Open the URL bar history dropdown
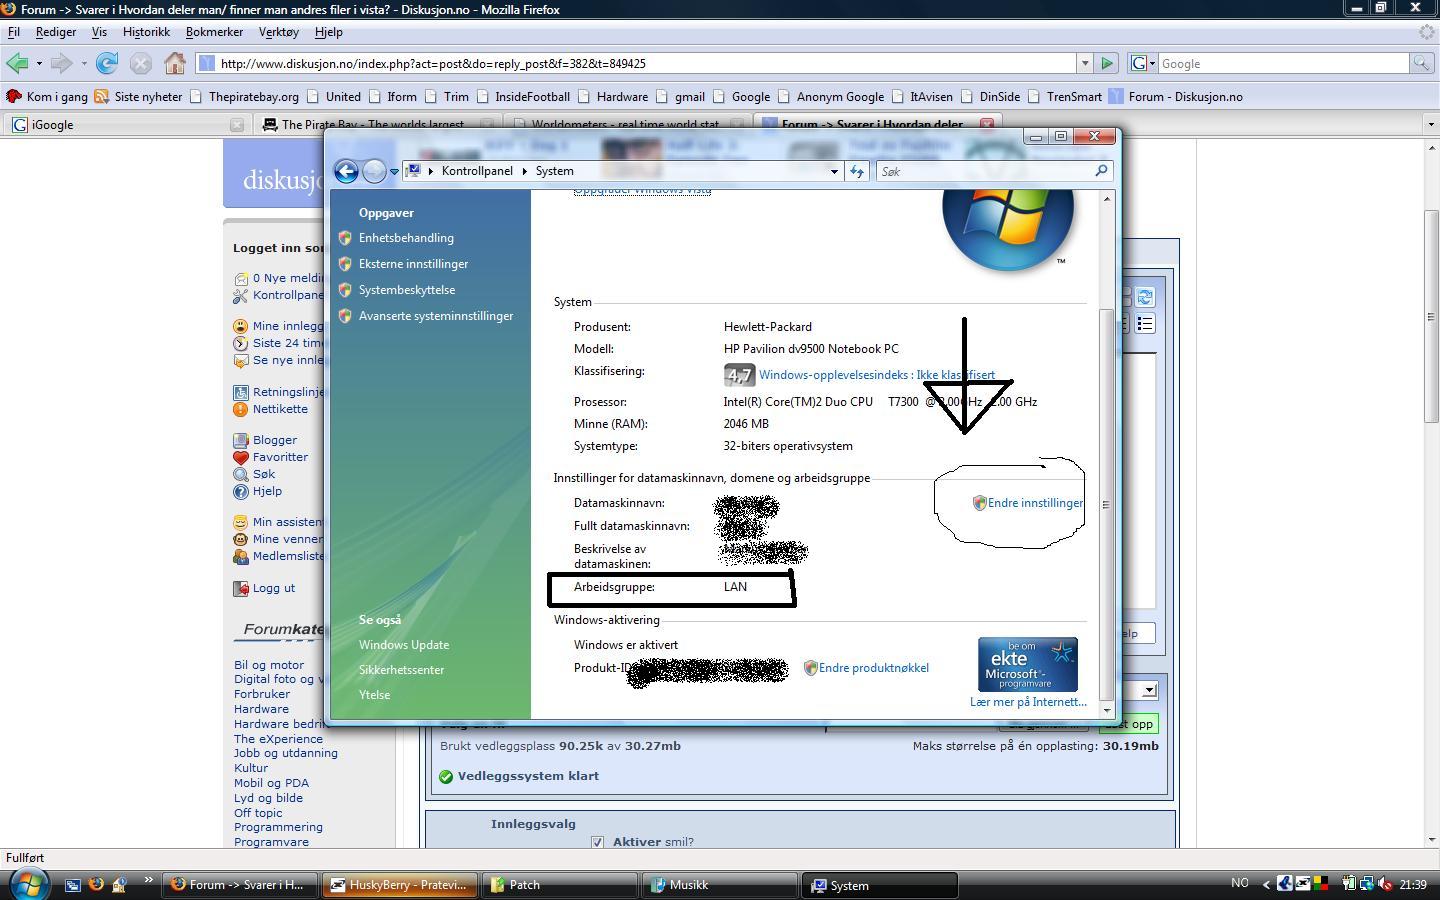This screenshot has height=900, width=1440. [1084, 63]
